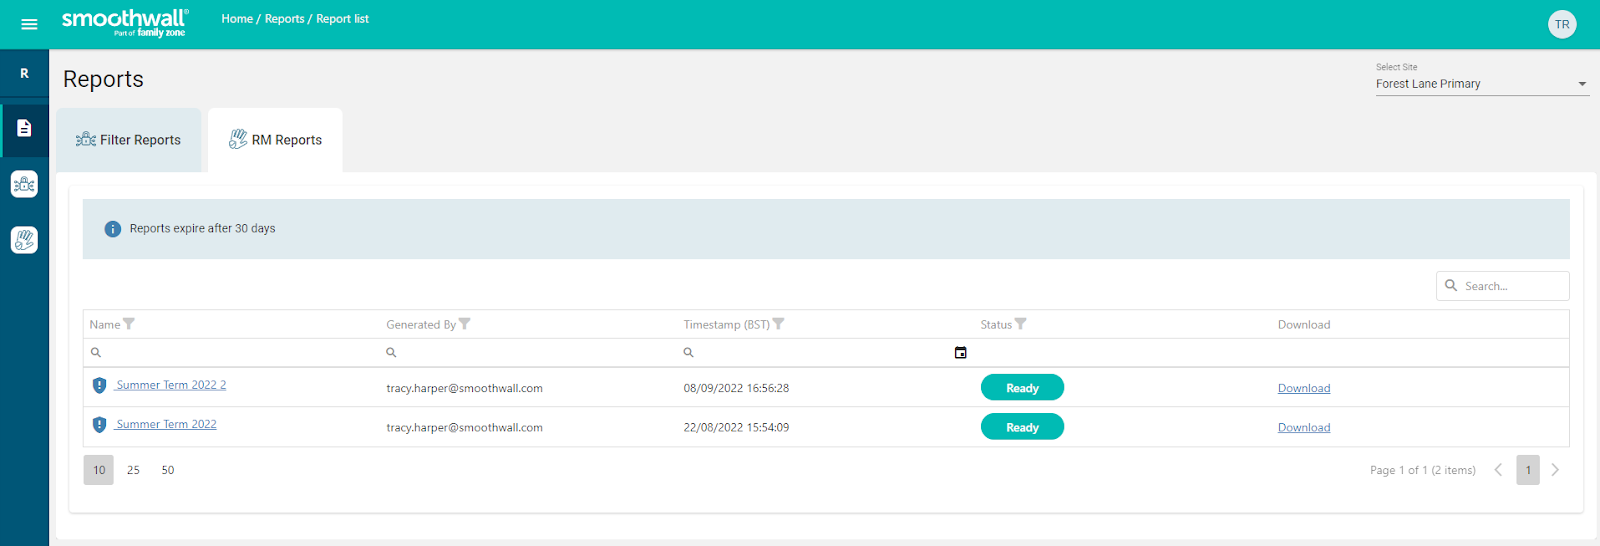1600x546 pixels.
Task: Click the Name column filter funnel
Action: 129,324
